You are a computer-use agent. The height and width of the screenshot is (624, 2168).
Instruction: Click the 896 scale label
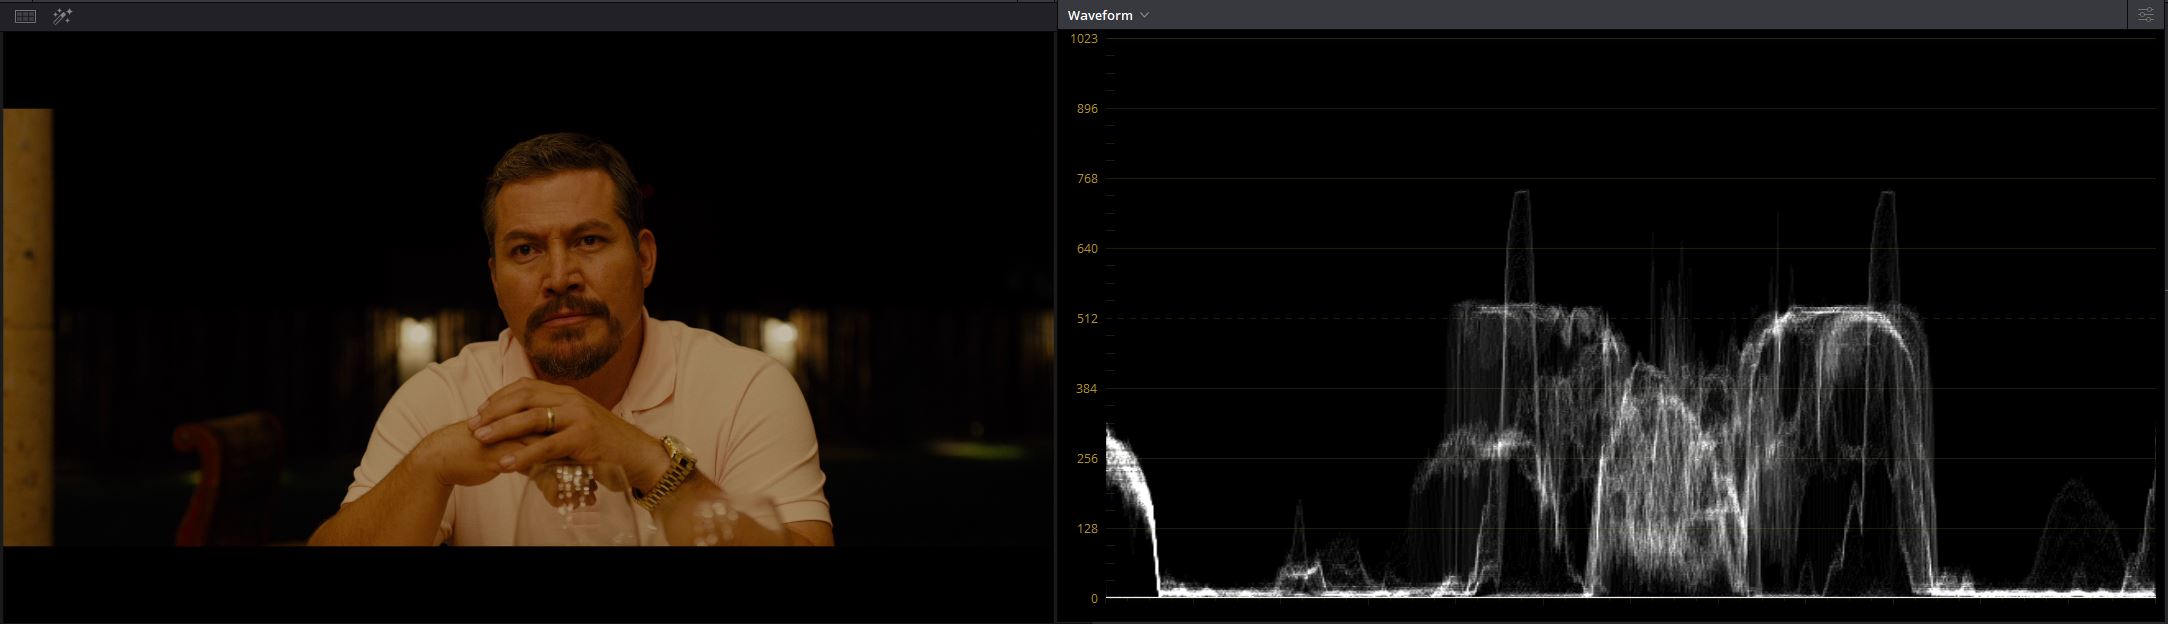click(1086, 108)
